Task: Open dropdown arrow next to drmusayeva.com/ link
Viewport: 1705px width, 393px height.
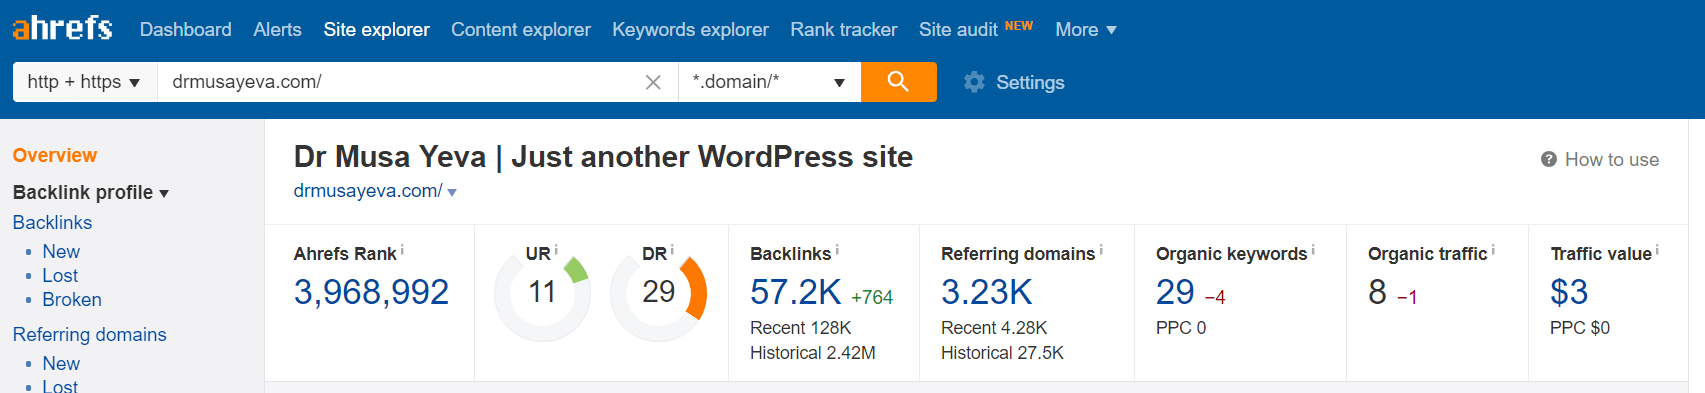Action: click(452, 192)
